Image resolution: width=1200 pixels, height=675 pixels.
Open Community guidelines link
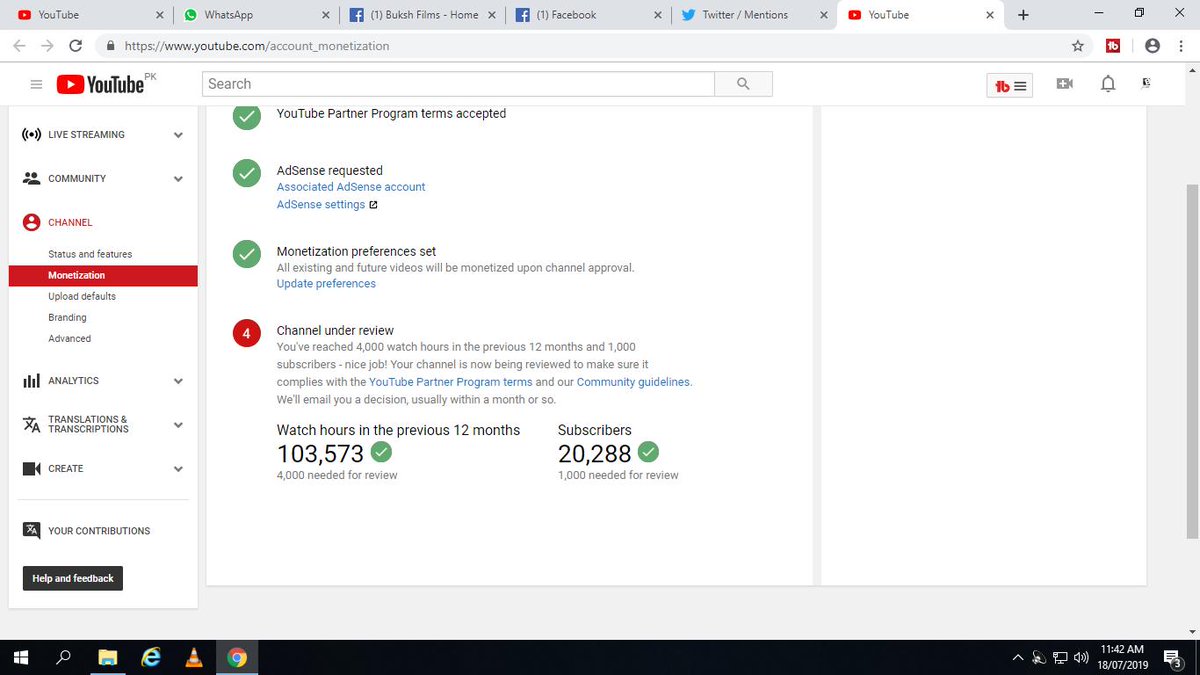(633, 382)
